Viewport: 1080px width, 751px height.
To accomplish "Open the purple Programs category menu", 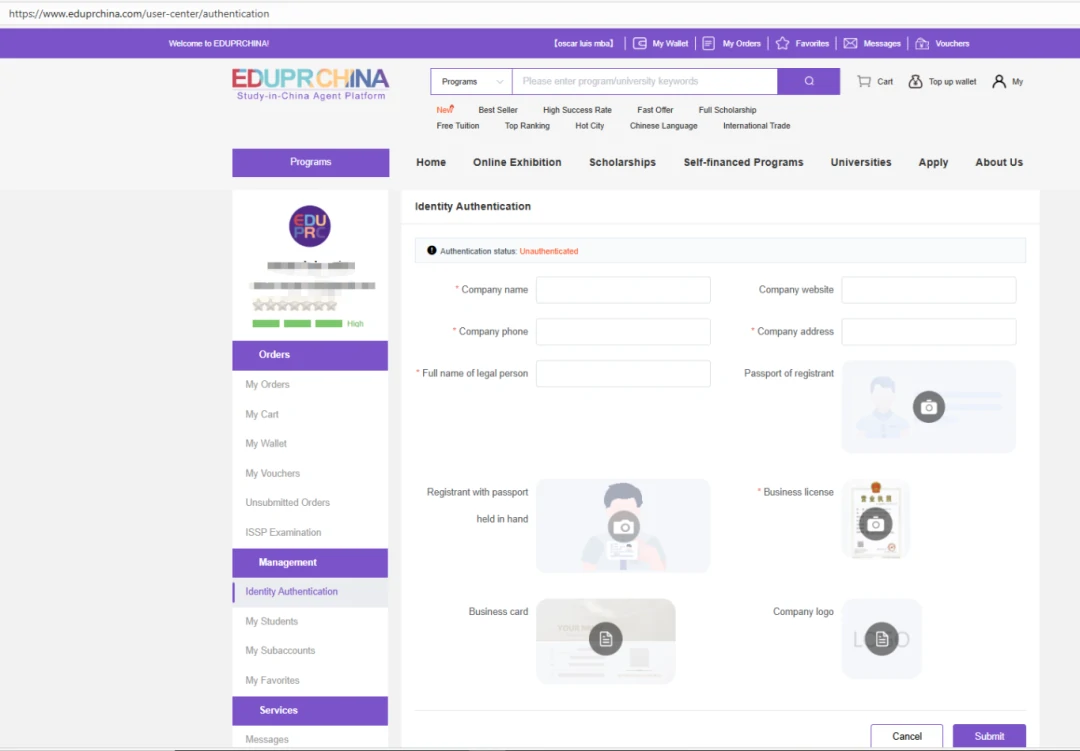I will pos(310,162).
